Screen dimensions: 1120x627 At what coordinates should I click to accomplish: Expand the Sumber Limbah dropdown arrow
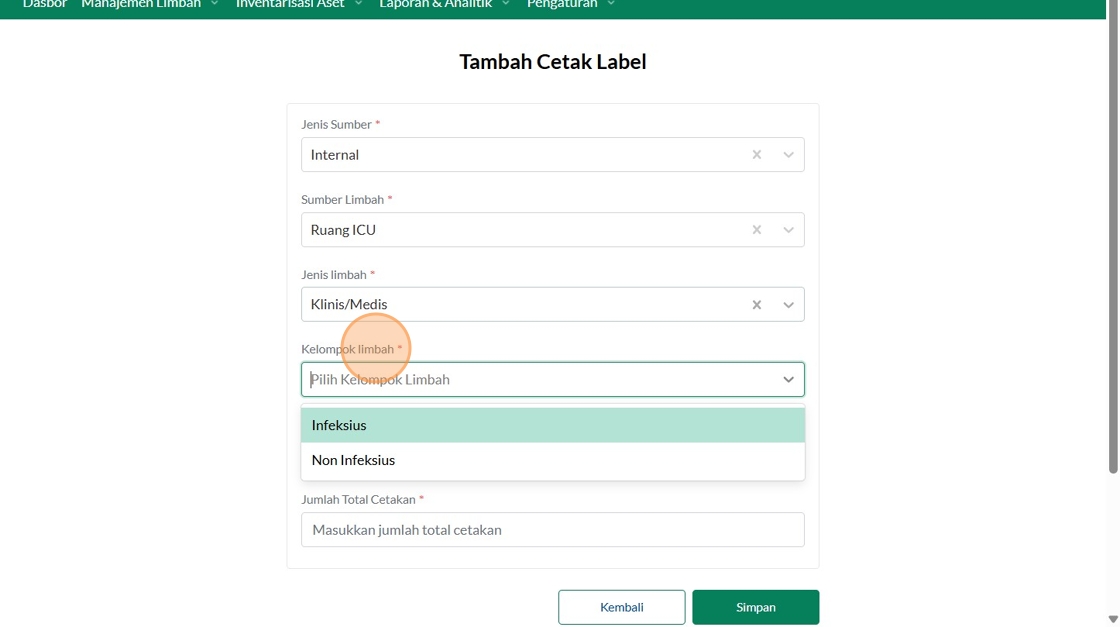788,230
